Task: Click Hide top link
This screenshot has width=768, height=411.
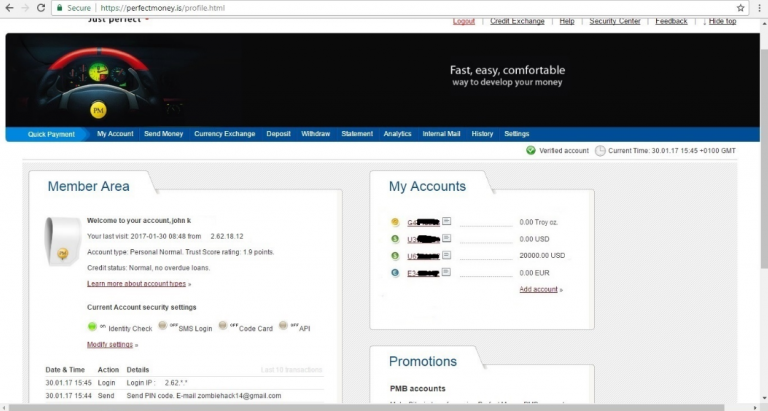Action: tap(722, 21)
